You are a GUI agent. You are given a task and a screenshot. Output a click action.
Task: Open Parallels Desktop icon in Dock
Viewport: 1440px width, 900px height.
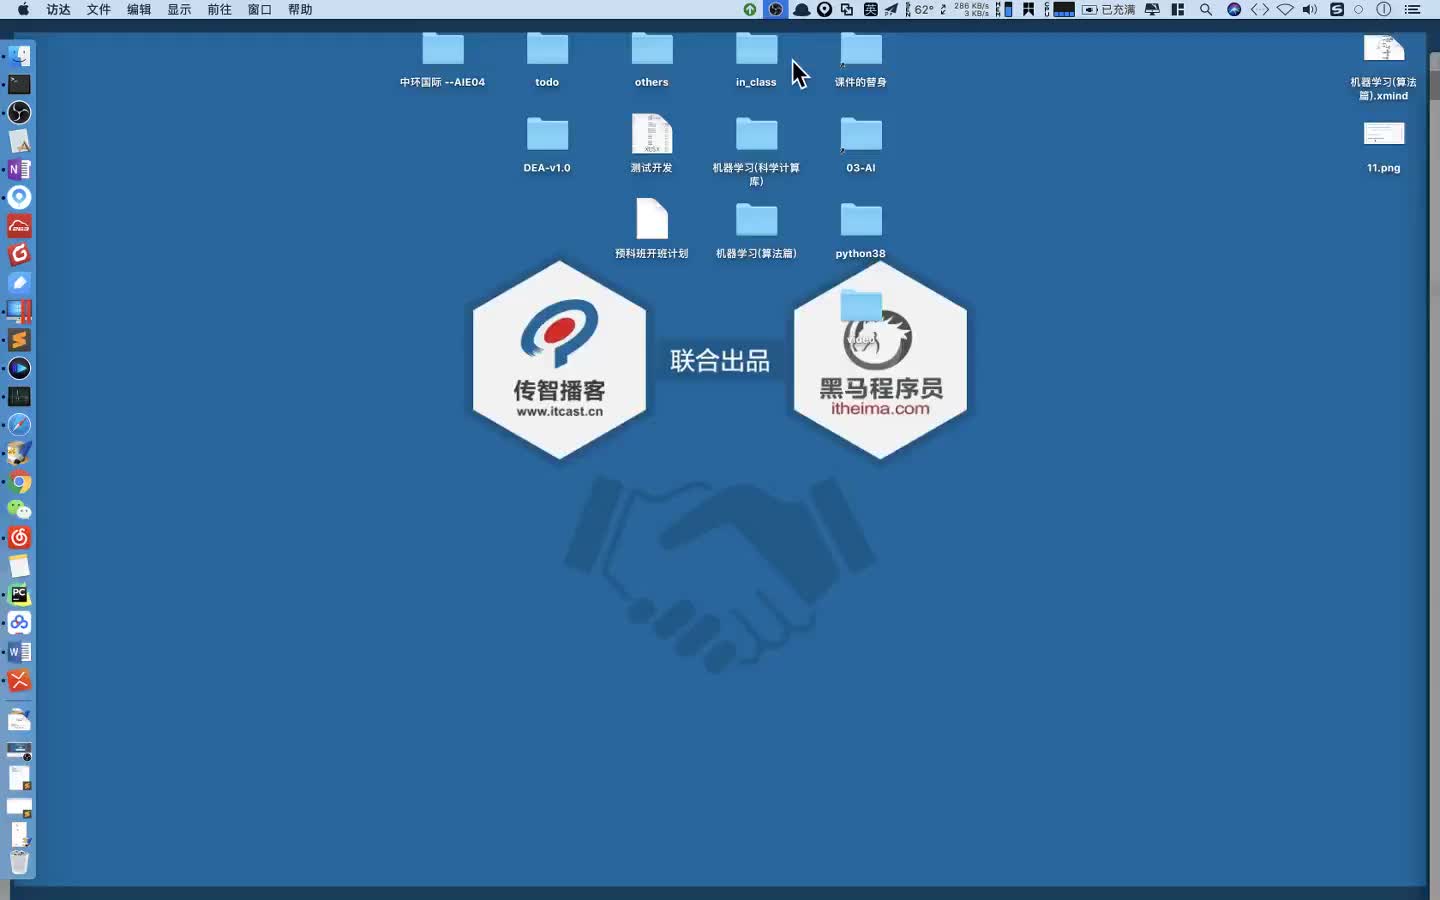pyautogui.click(x=19, y=311)
